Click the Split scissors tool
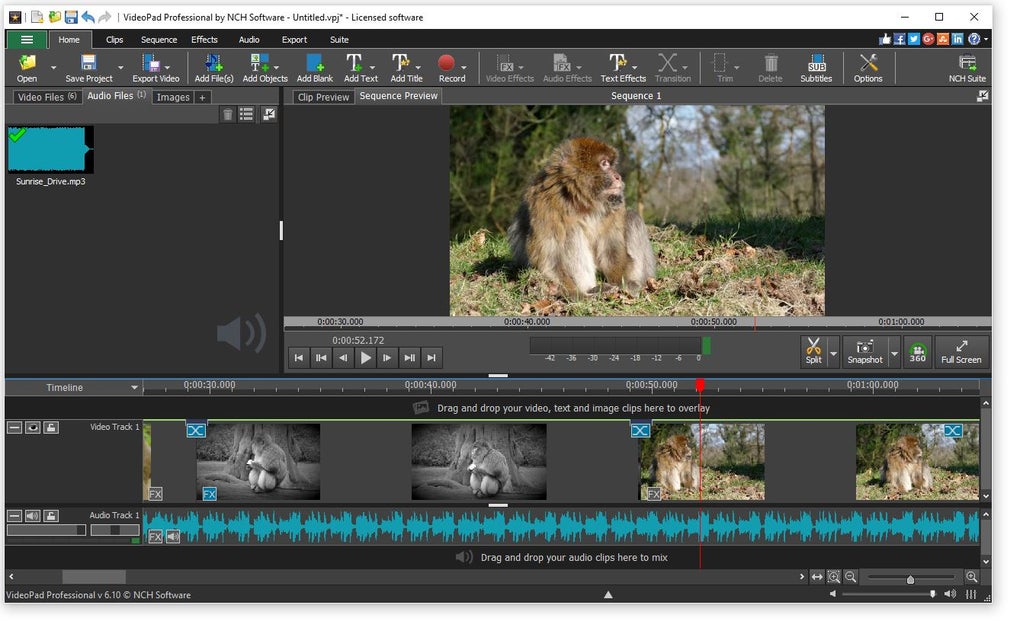The height and width of the screenshot is (631, 1020). [813, 351]
